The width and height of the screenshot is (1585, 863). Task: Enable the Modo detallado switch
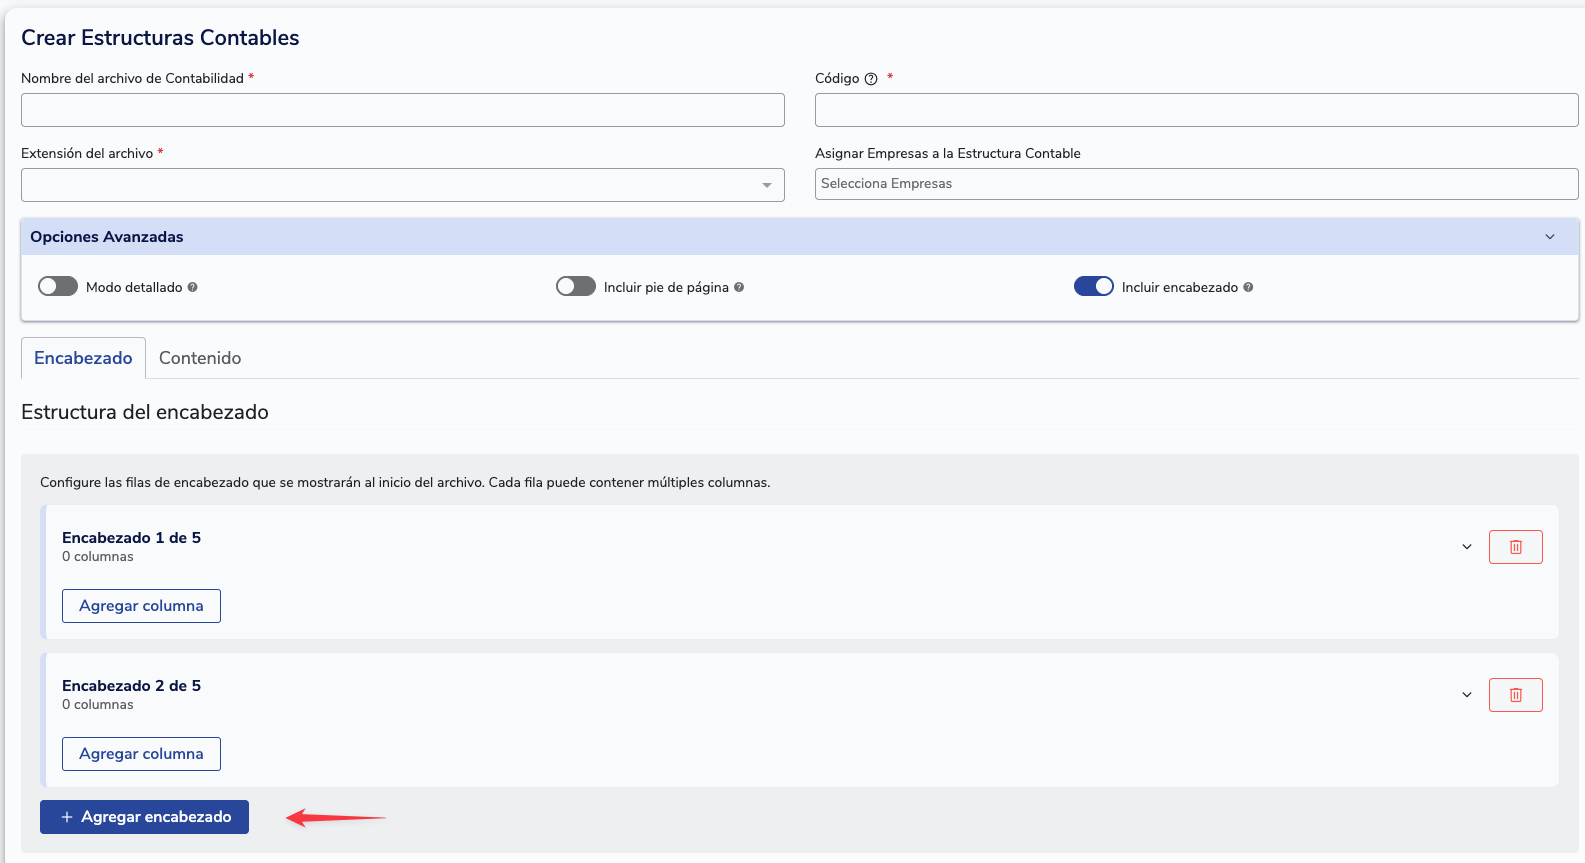(x=58, y=287)
